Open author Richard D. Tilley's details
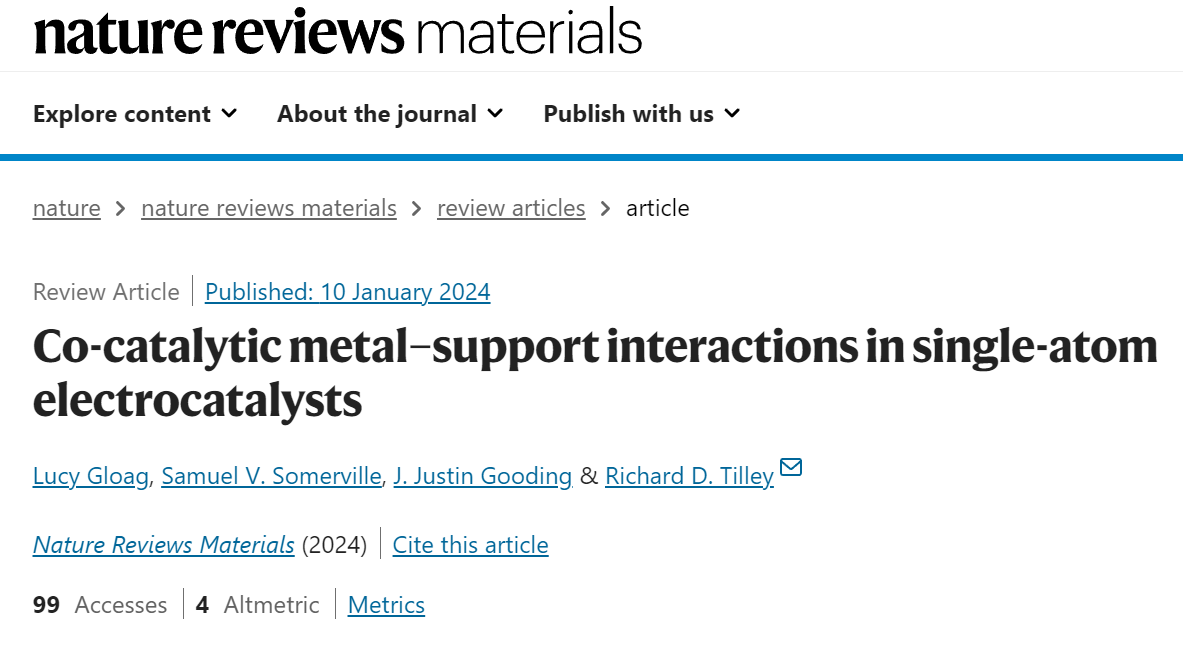 (690, 476)
